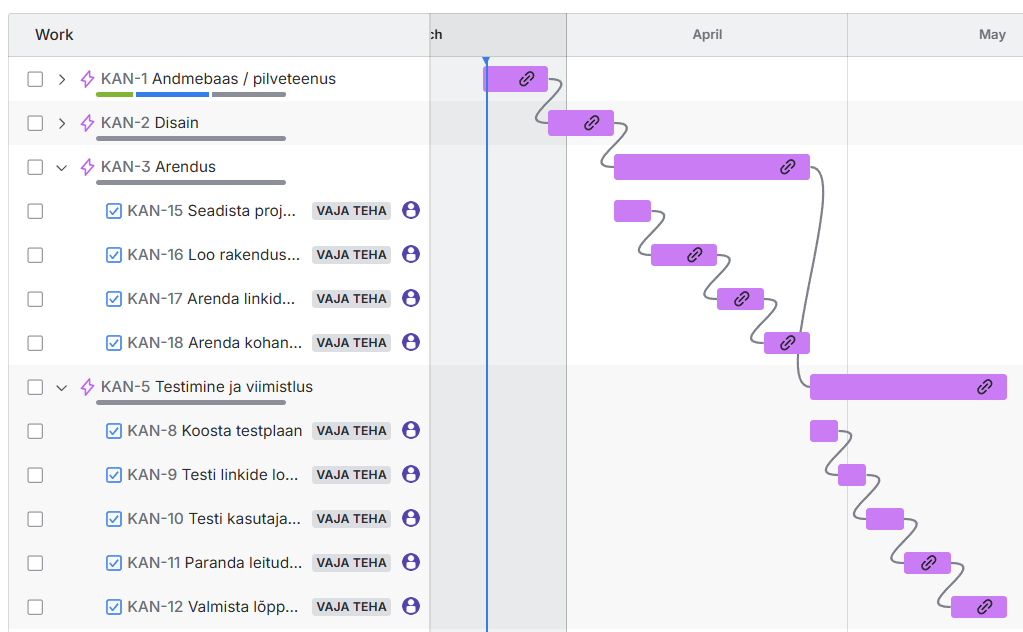Click the link icon on KAN-12 bar

pyautogui.click(x=984, y=607)
